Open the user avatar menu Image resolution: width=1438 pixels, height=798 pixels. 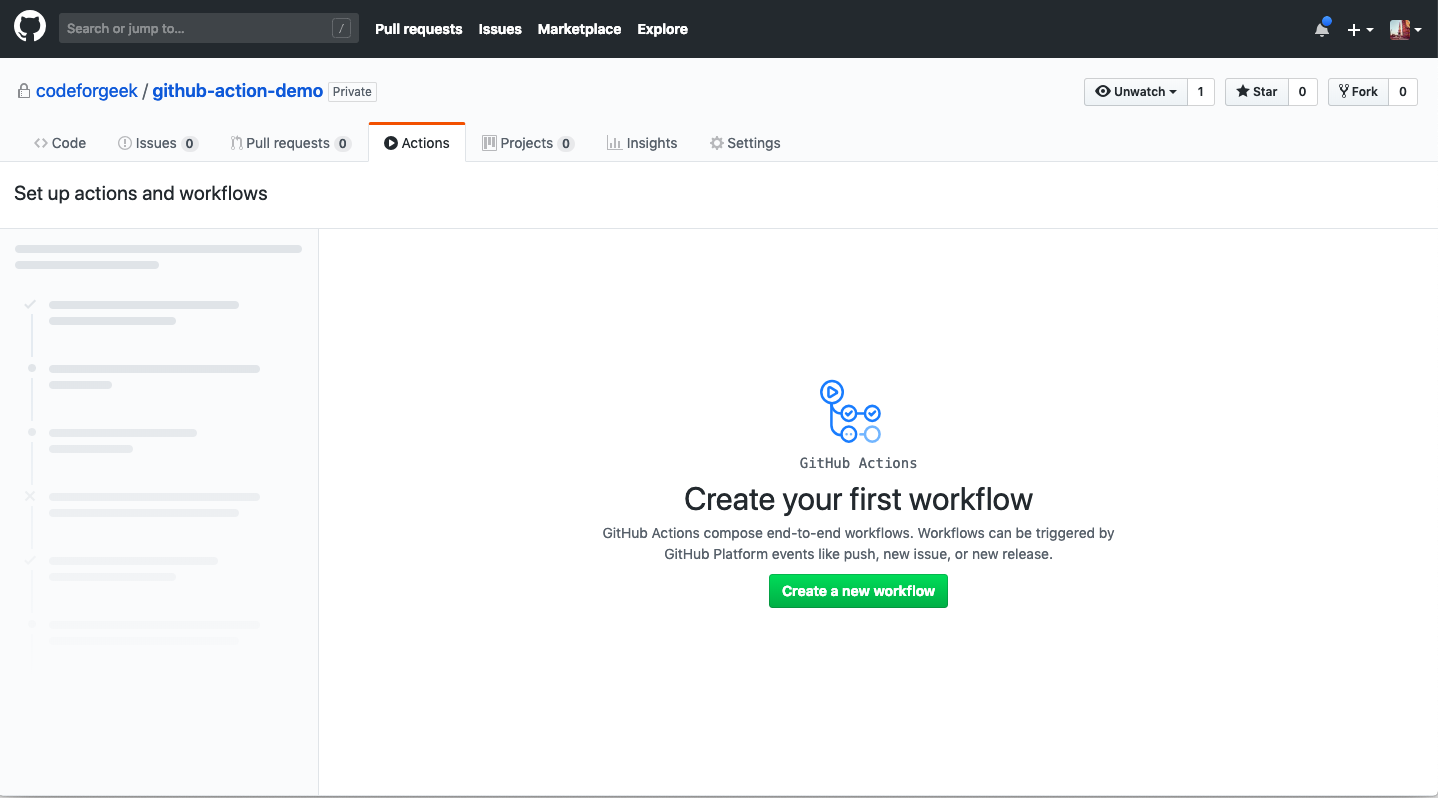[1405, 29]
